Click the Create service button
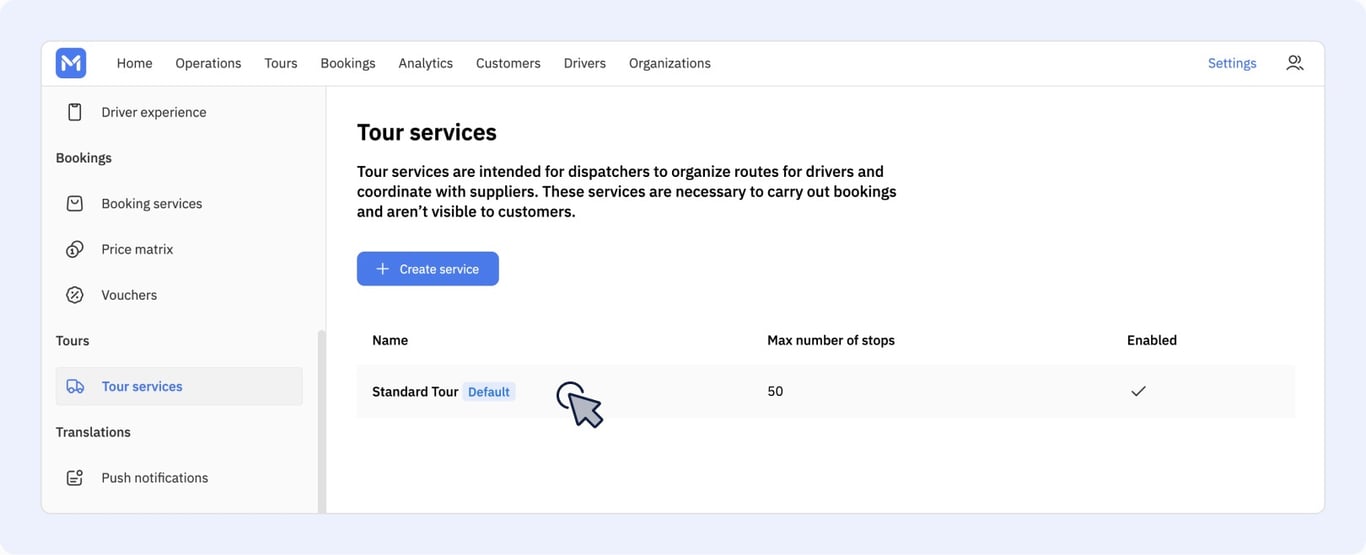This screenshot has height=555, width=1366. 428,269
